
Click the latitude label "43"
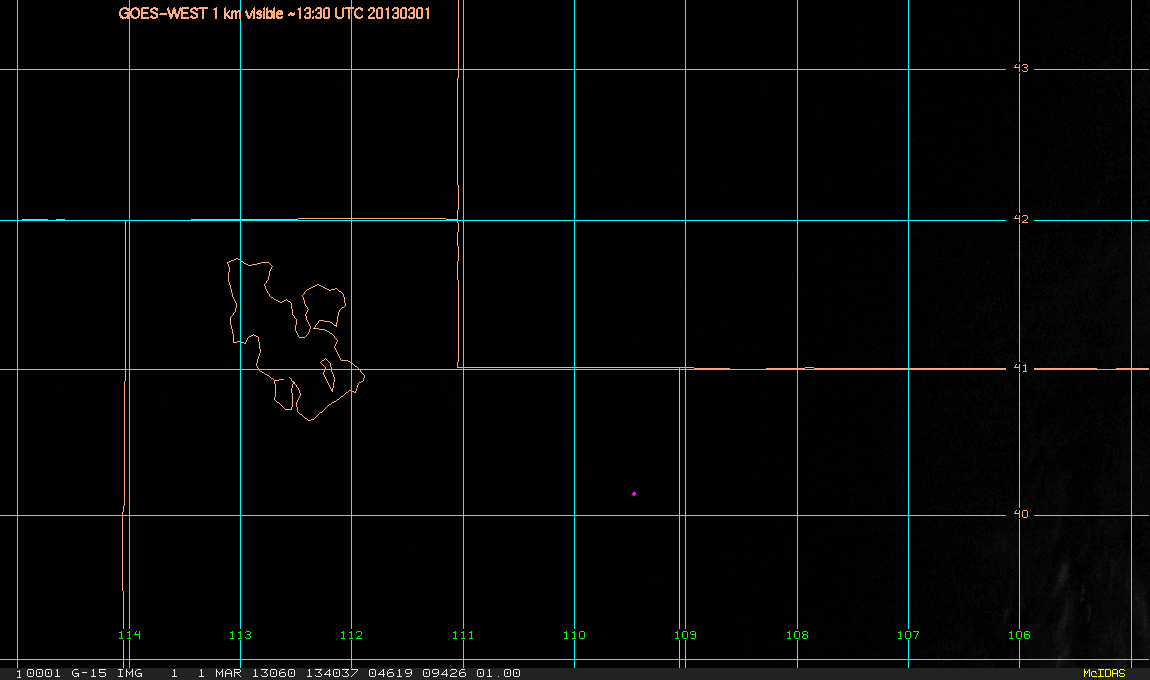click(x=1021, y=68)
